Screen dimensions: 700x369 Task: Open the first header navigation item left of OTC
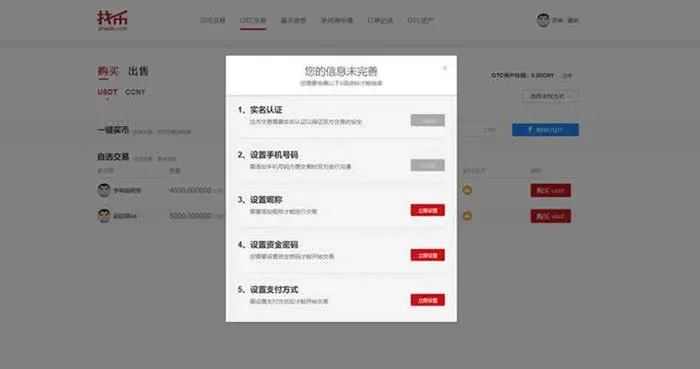212,21
